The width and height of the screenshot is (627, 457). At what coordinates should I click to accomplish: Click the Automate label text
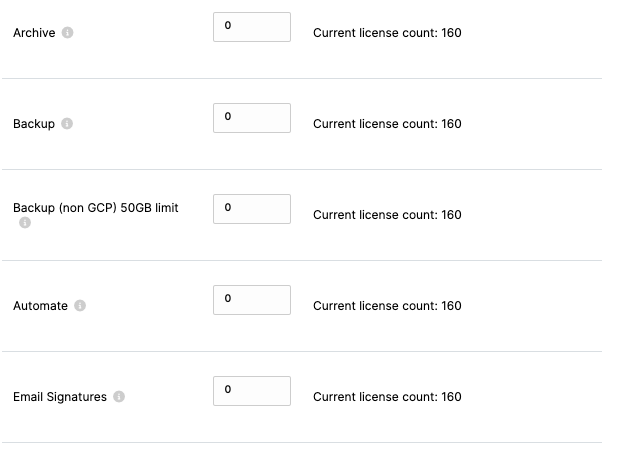[x=40, y=306]
